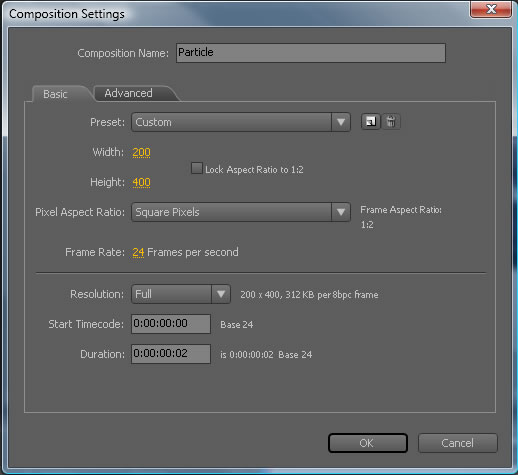Click the Height value 400
Image resolution: width=518 pixels, height=475 pixels.
(x=141, y=182)
